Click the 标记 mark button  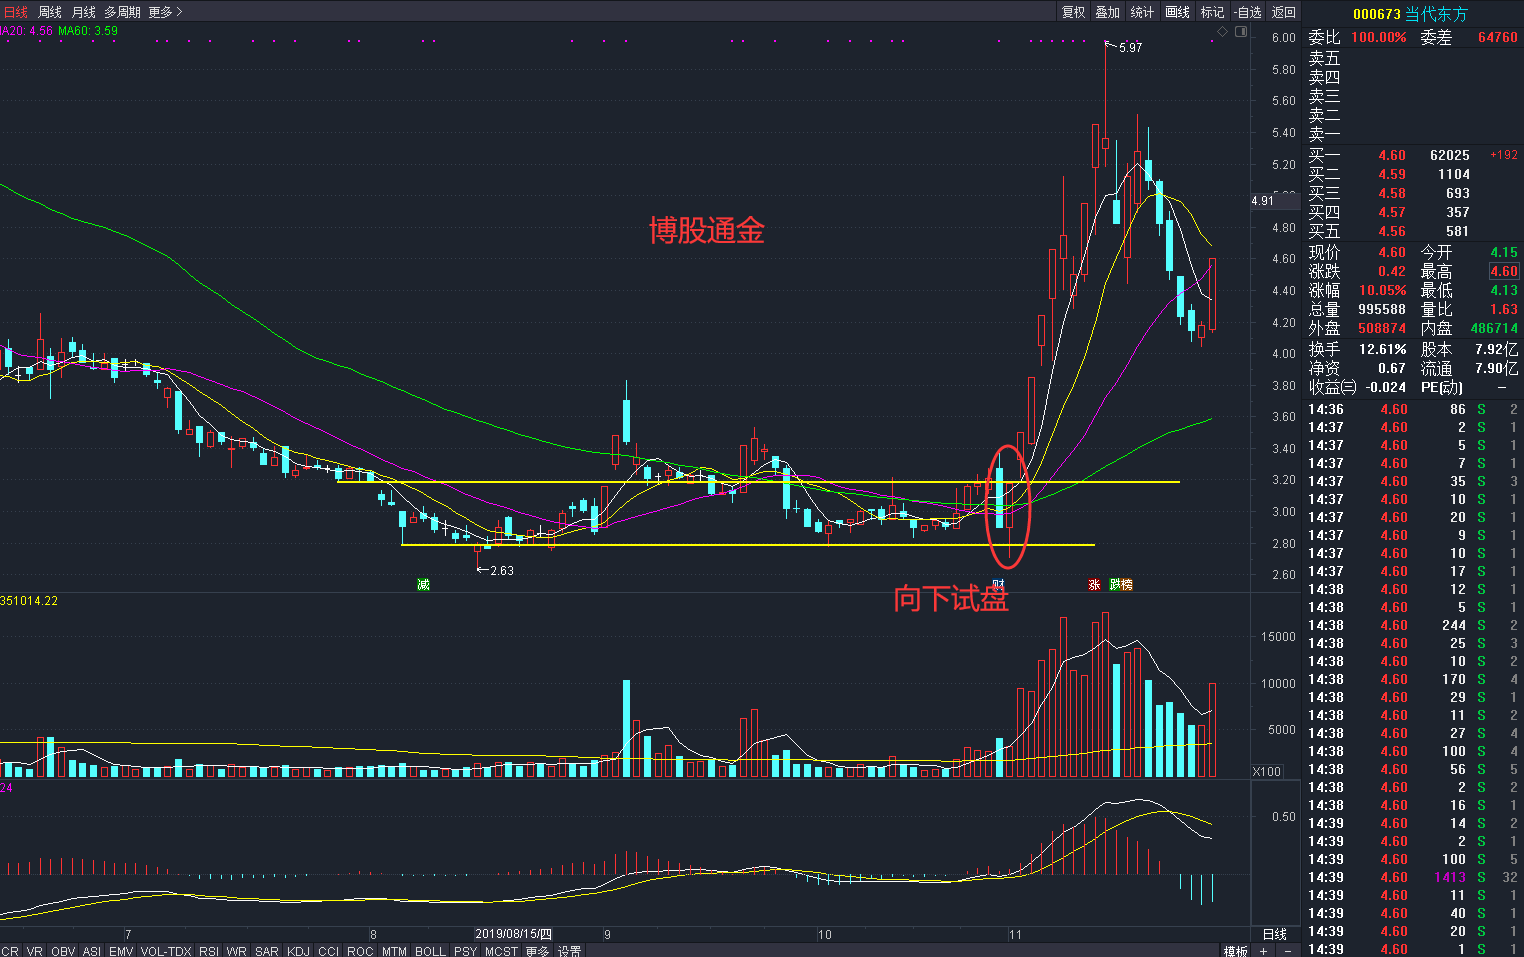tap(1213, 12)
